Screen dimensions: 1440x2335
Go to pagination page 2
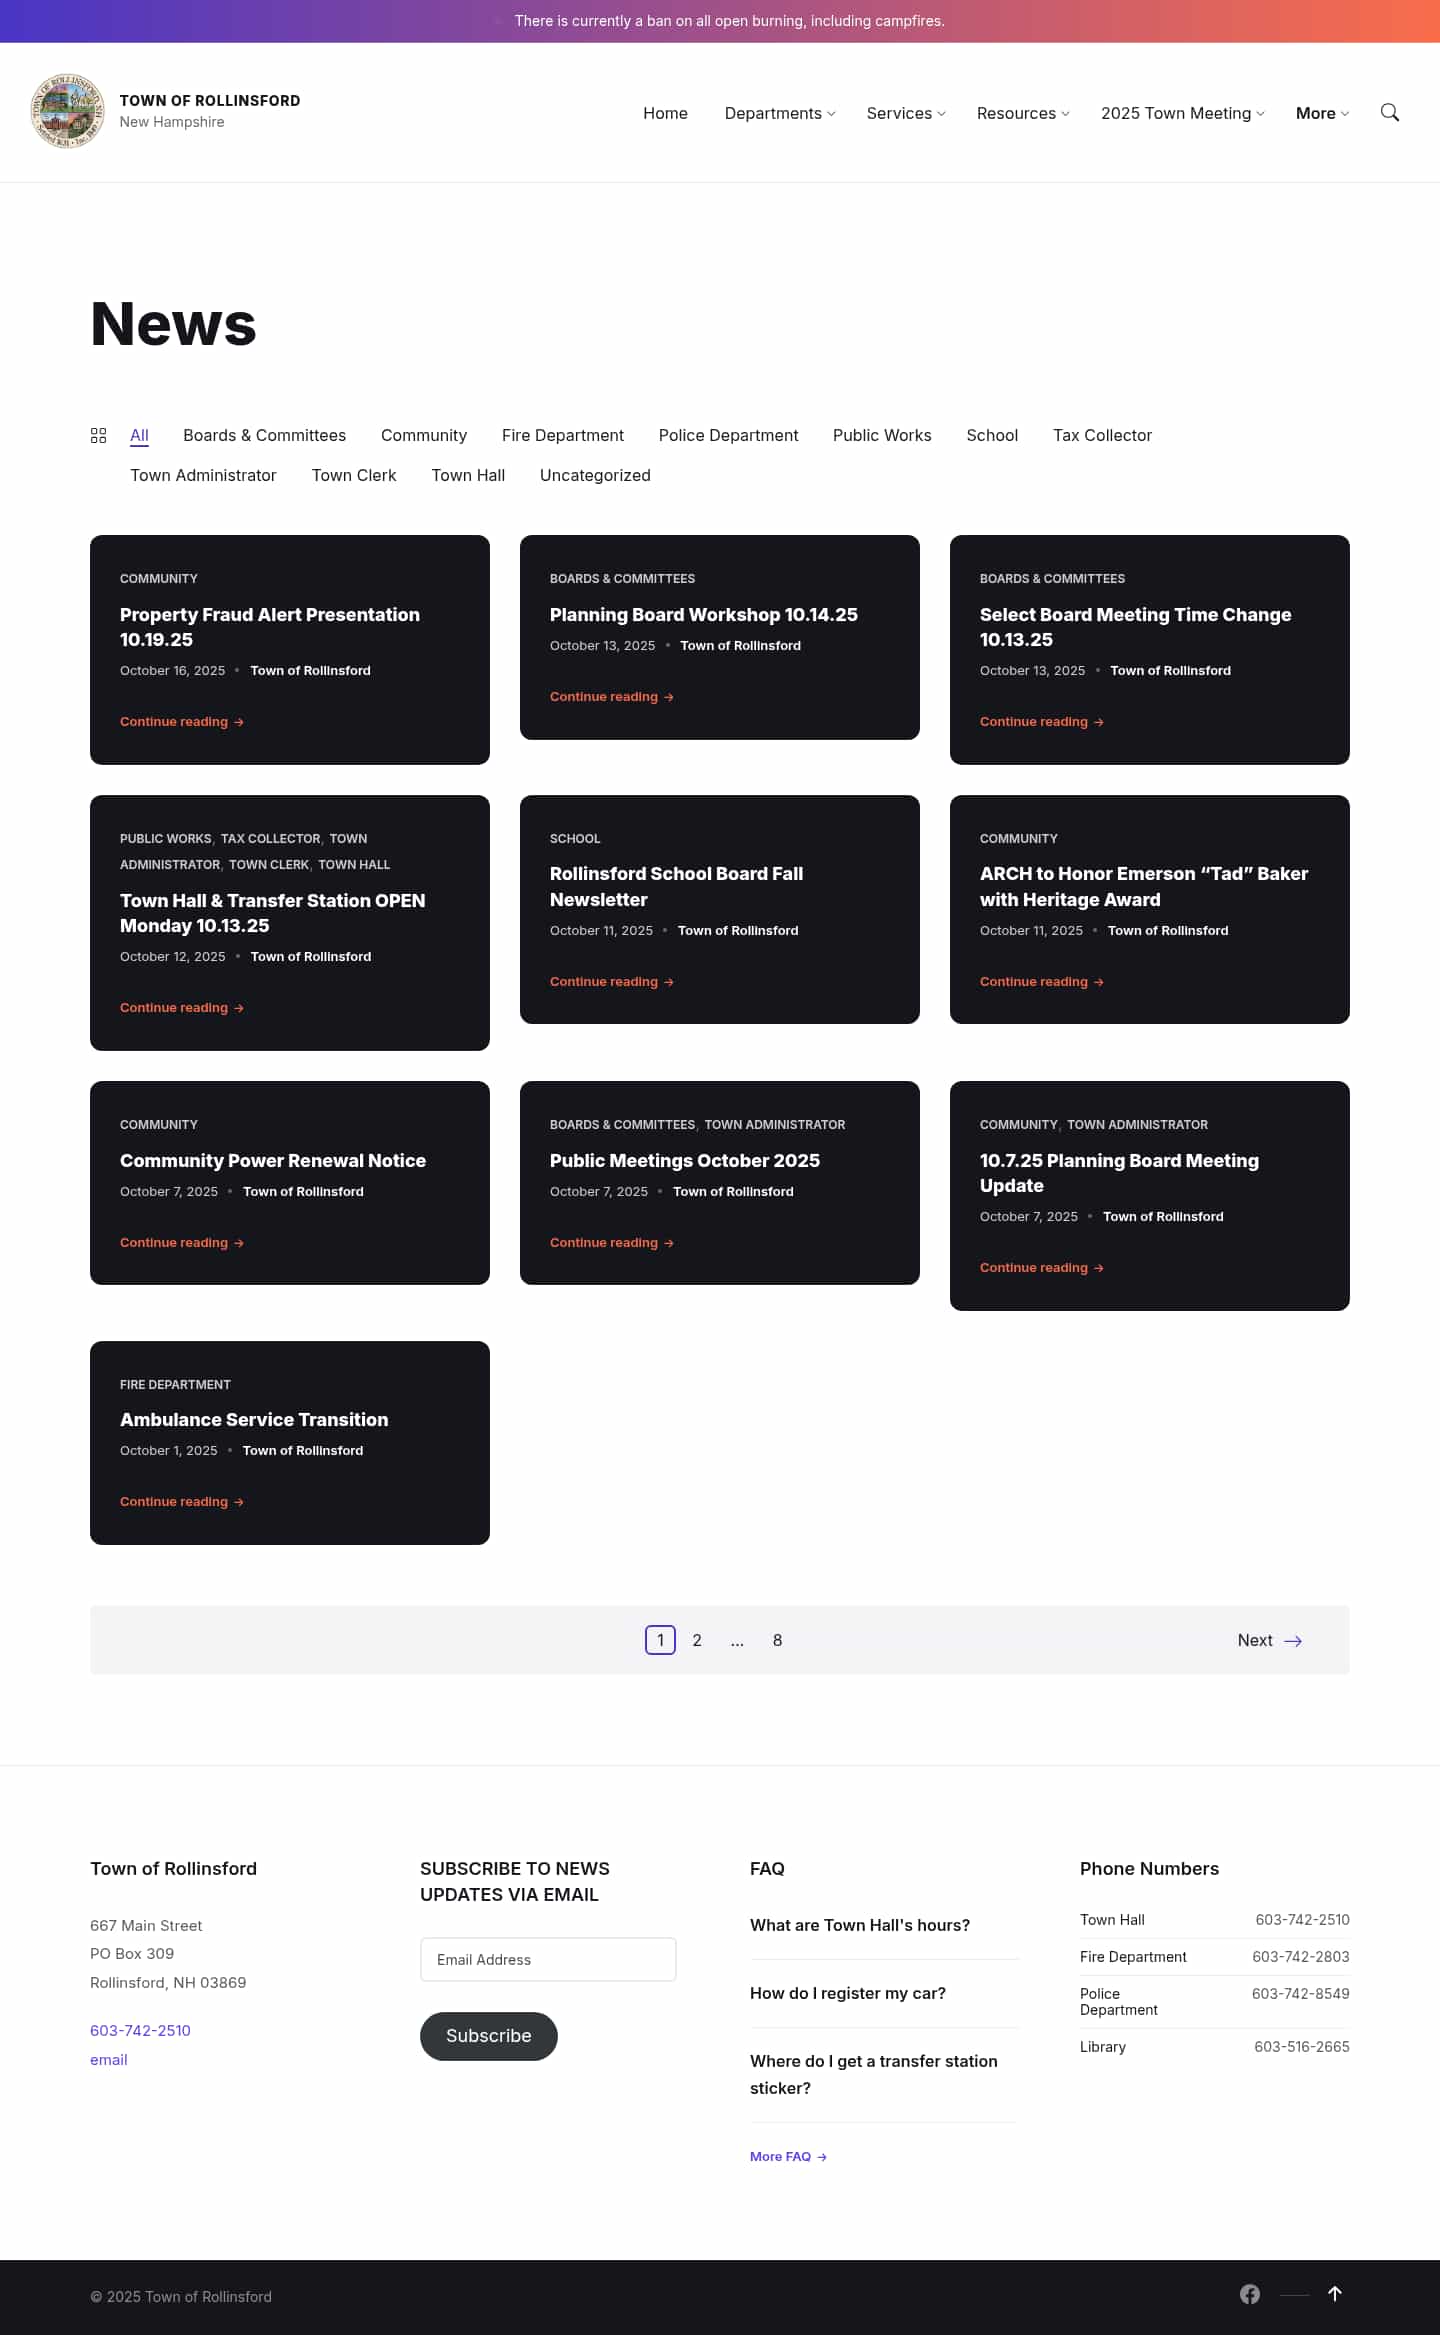(x=697, y=1640)
